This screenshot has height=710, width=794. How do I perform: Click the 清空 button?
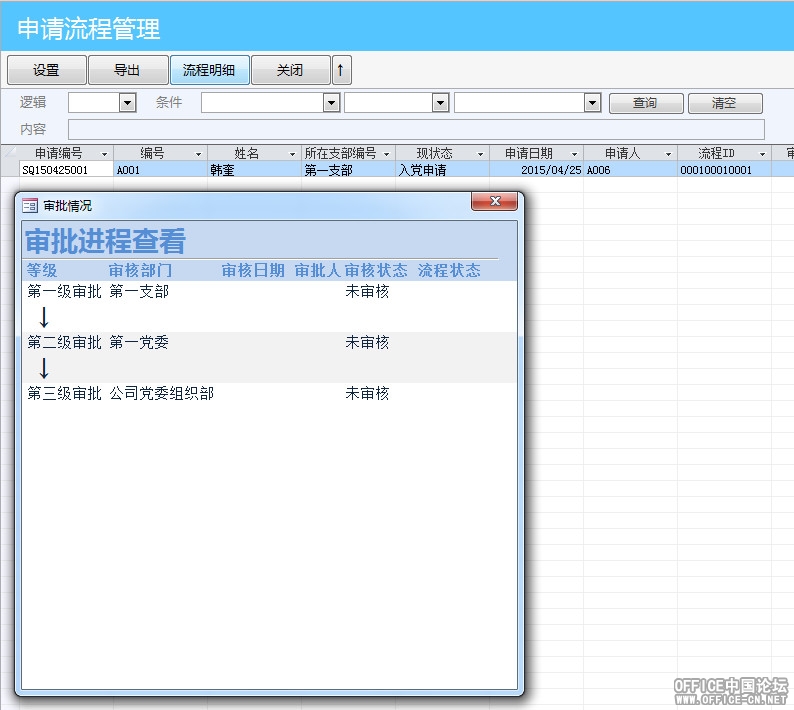(725, 103)
